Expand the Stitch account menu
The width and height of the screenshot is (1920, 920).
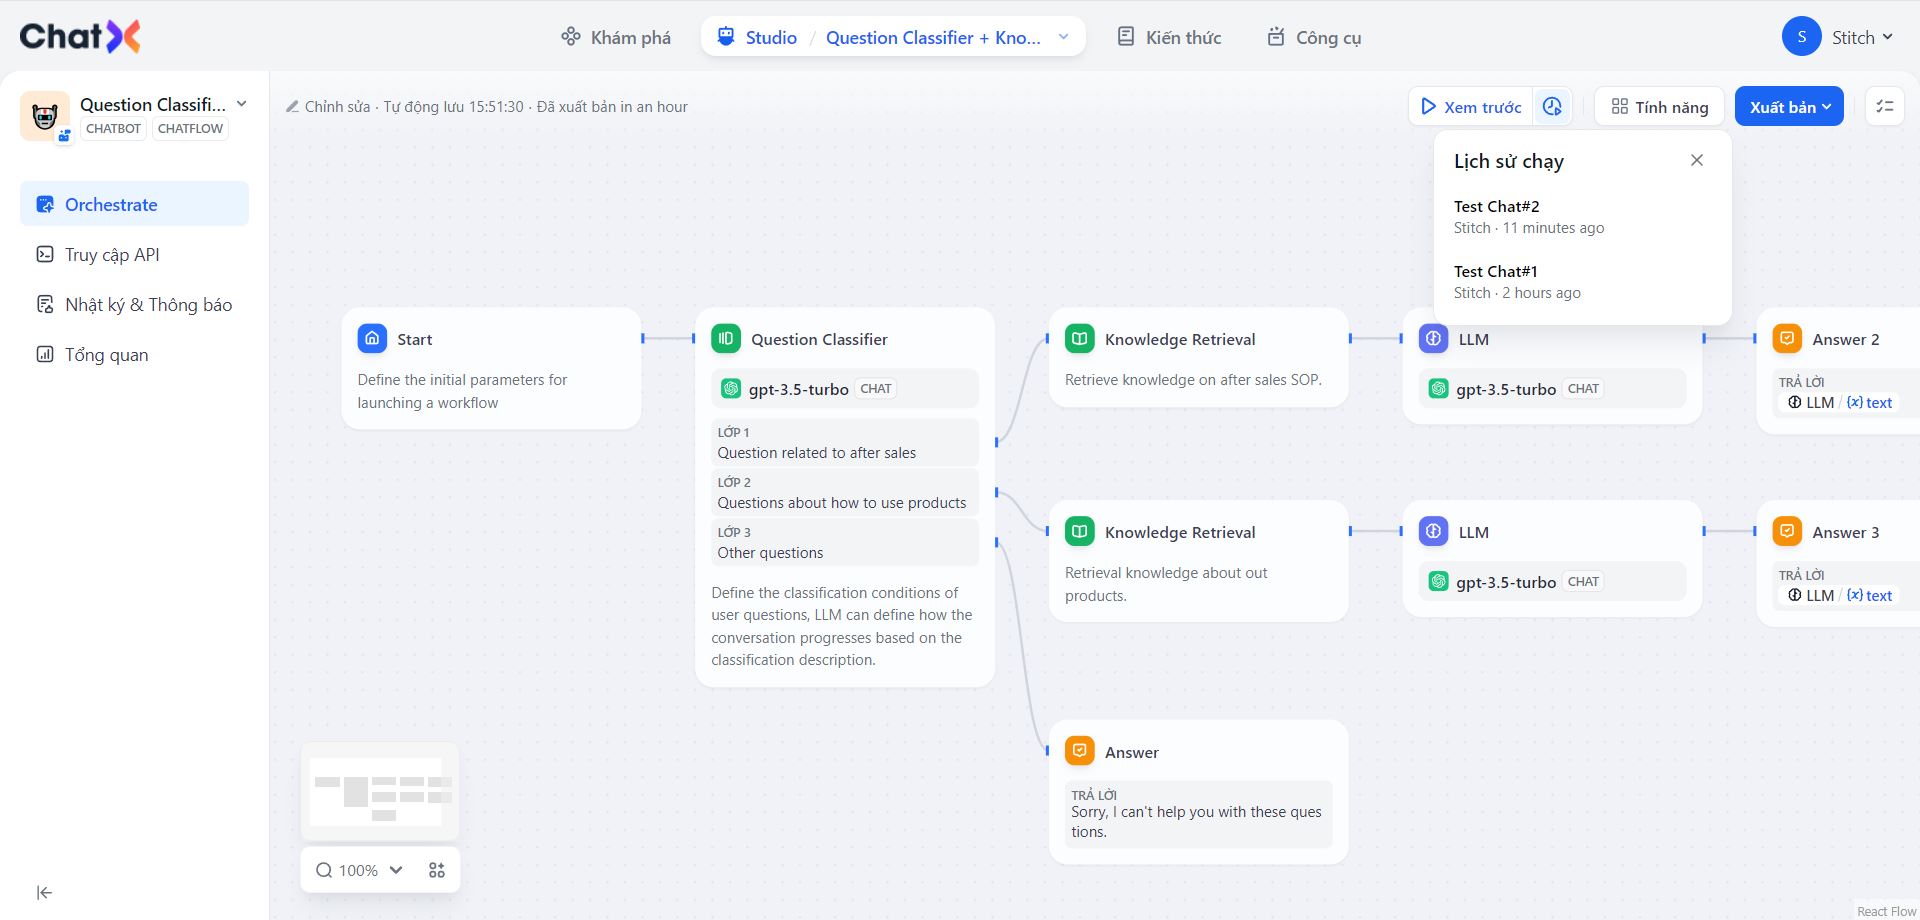tap(1838, 37)
